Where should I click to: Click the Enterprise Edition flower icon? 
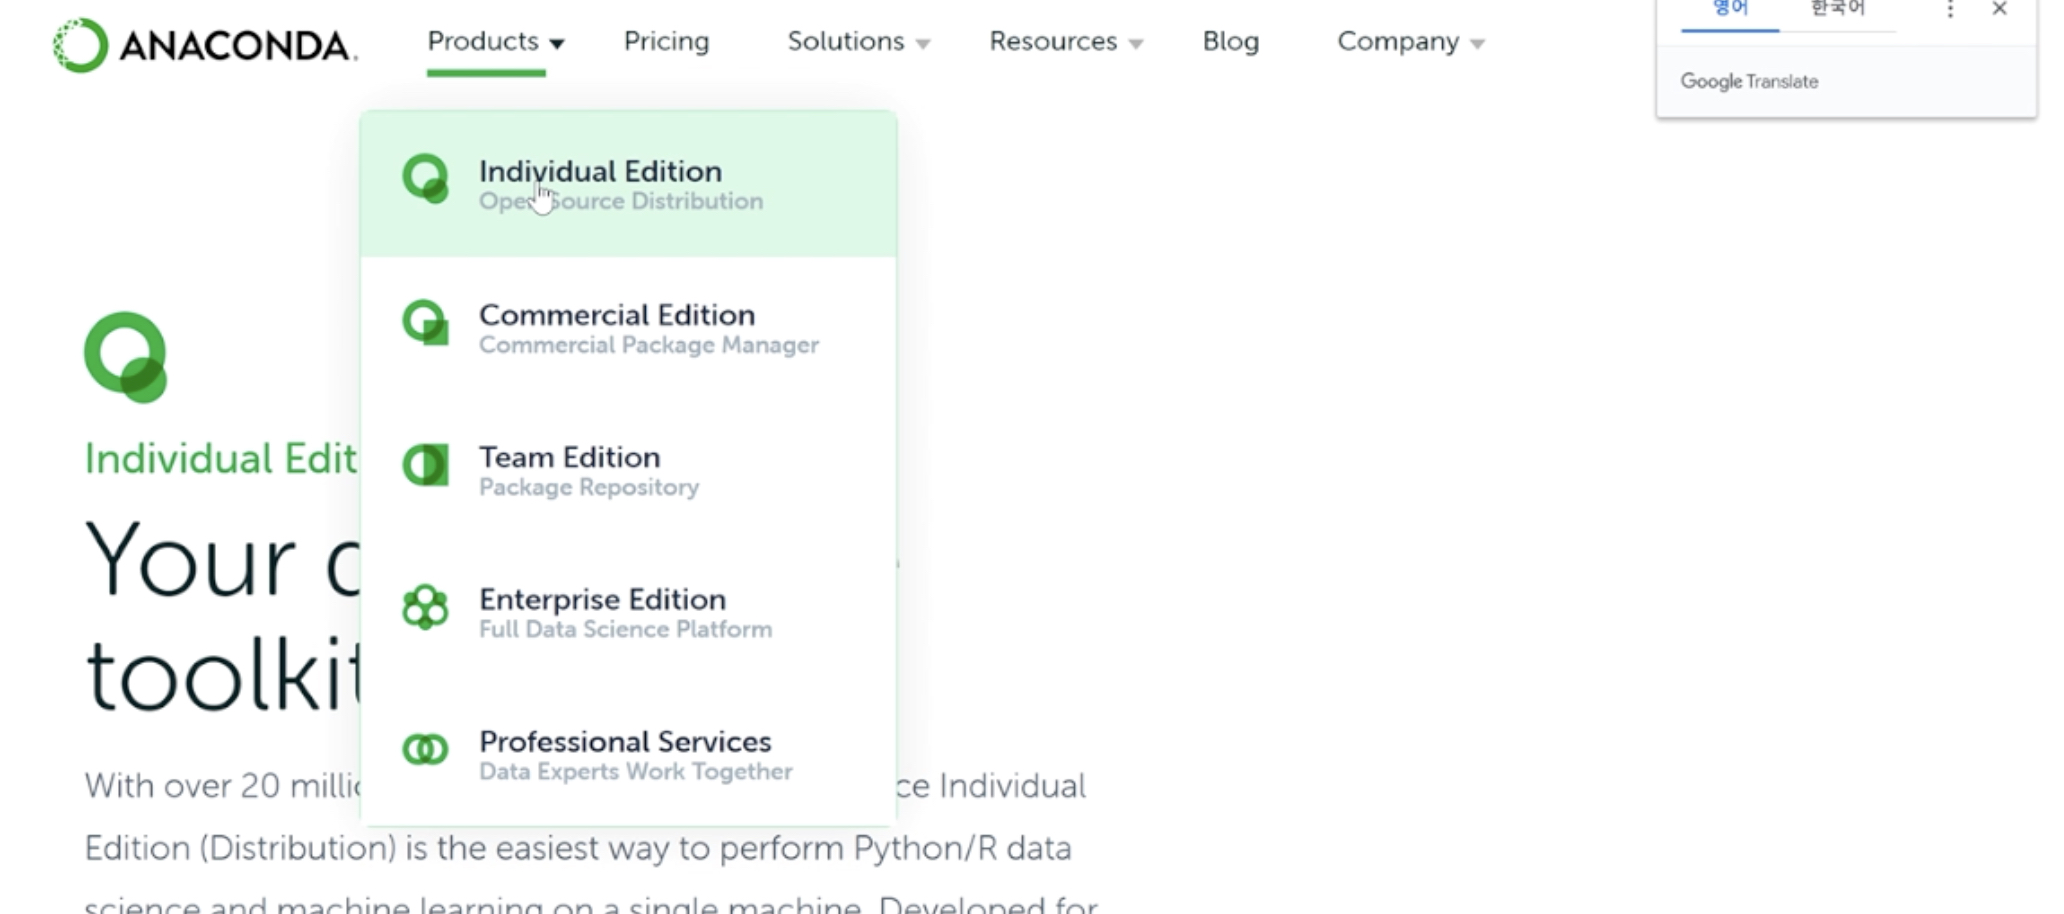[x=425, y=607]
